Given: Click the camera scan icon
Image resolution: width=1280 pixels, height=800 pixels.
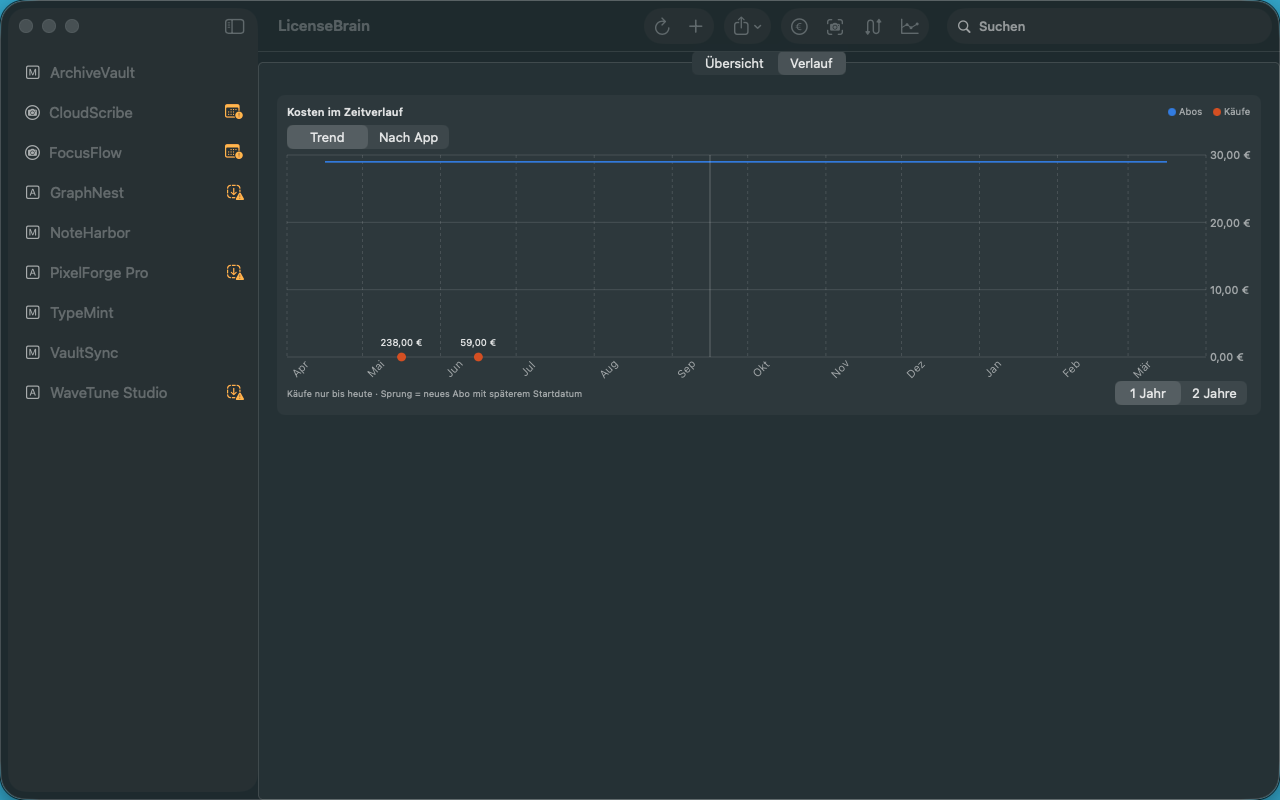Looking at the screenshot, I should tap(835, 27).
